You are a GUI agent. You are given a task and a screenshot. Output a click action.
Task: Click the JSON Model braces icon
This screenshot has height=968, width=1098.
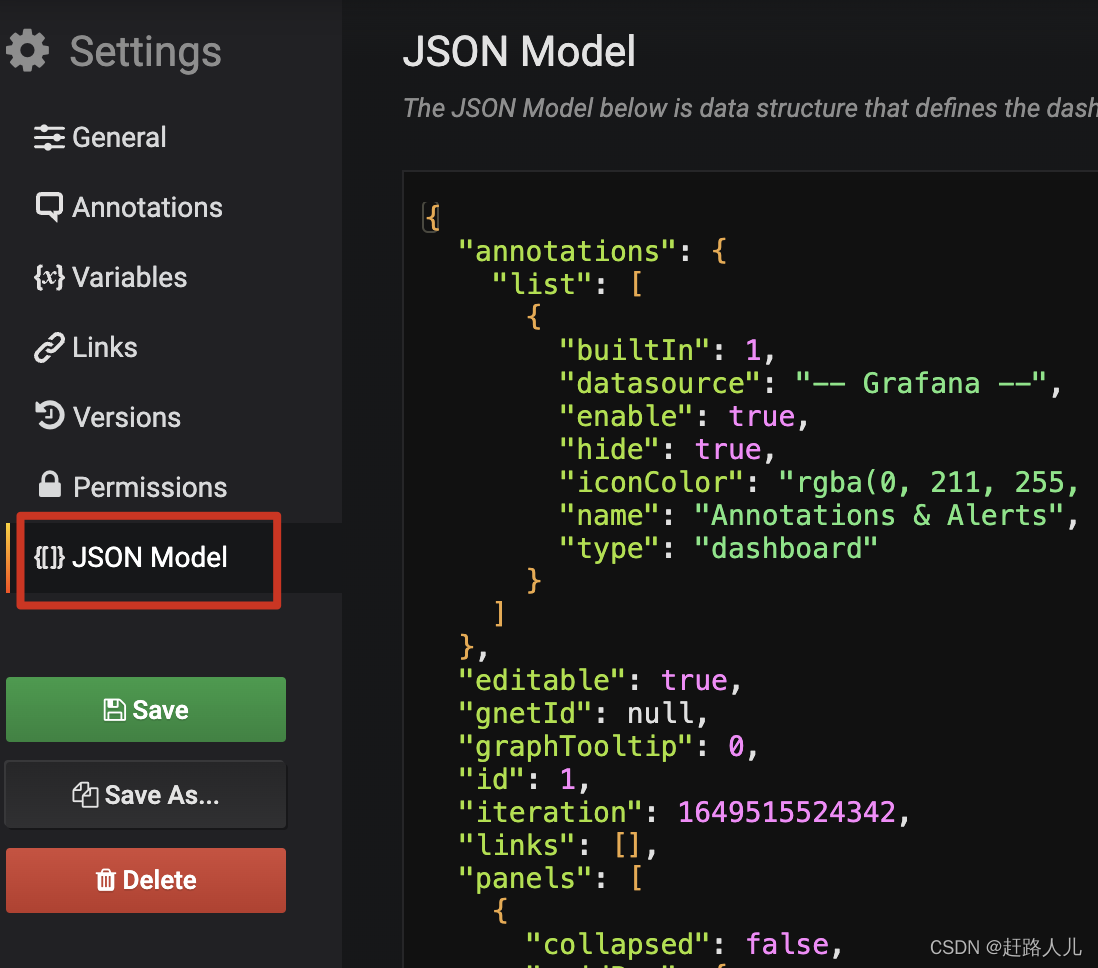pyautogui.click(x=49, y=557)
